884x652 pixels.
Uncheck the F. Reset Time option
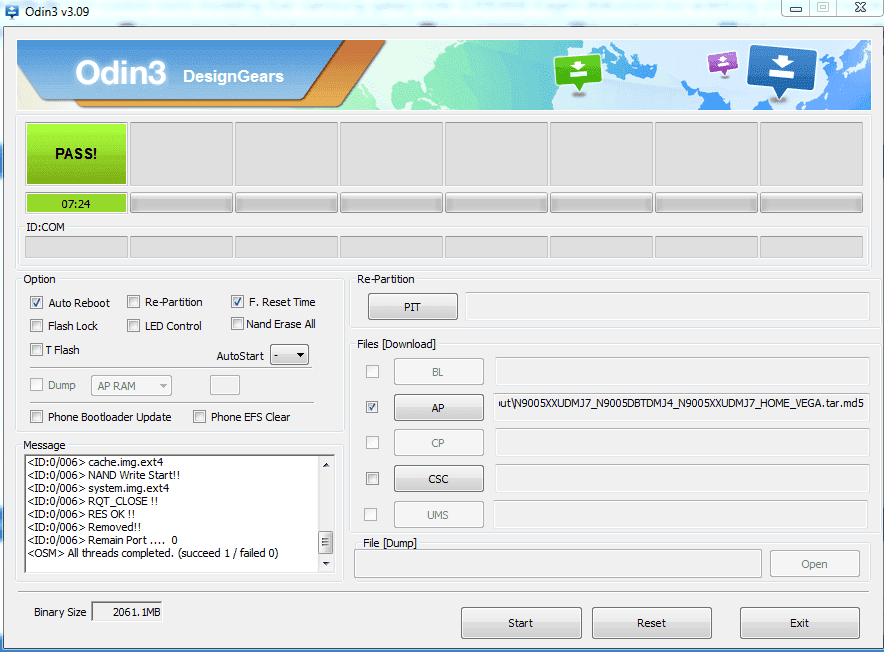(237, 302)
